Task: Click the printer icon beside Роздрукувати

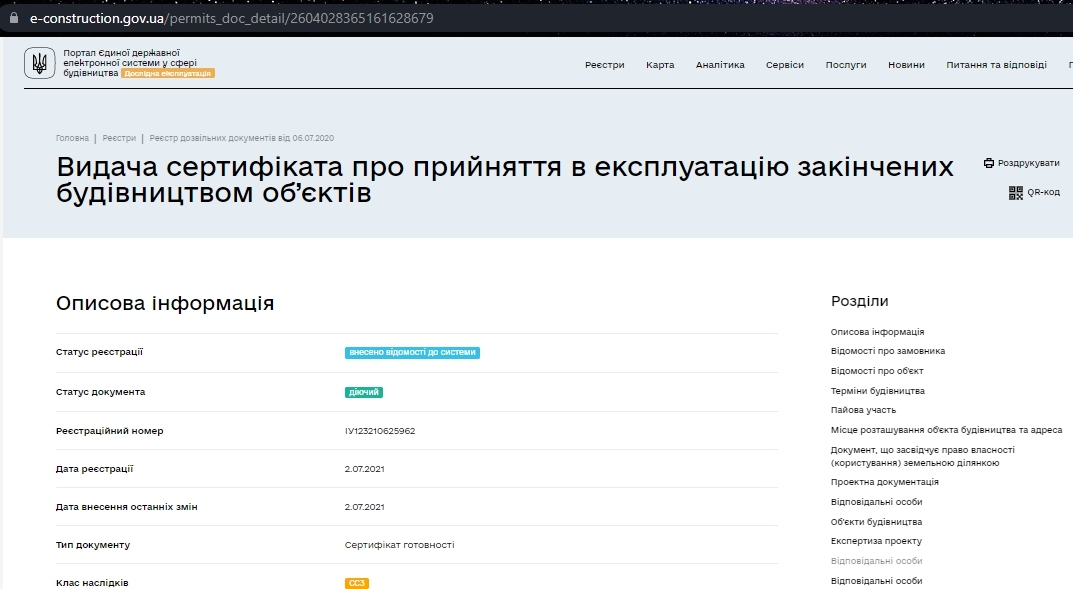Action: (989, 163)
